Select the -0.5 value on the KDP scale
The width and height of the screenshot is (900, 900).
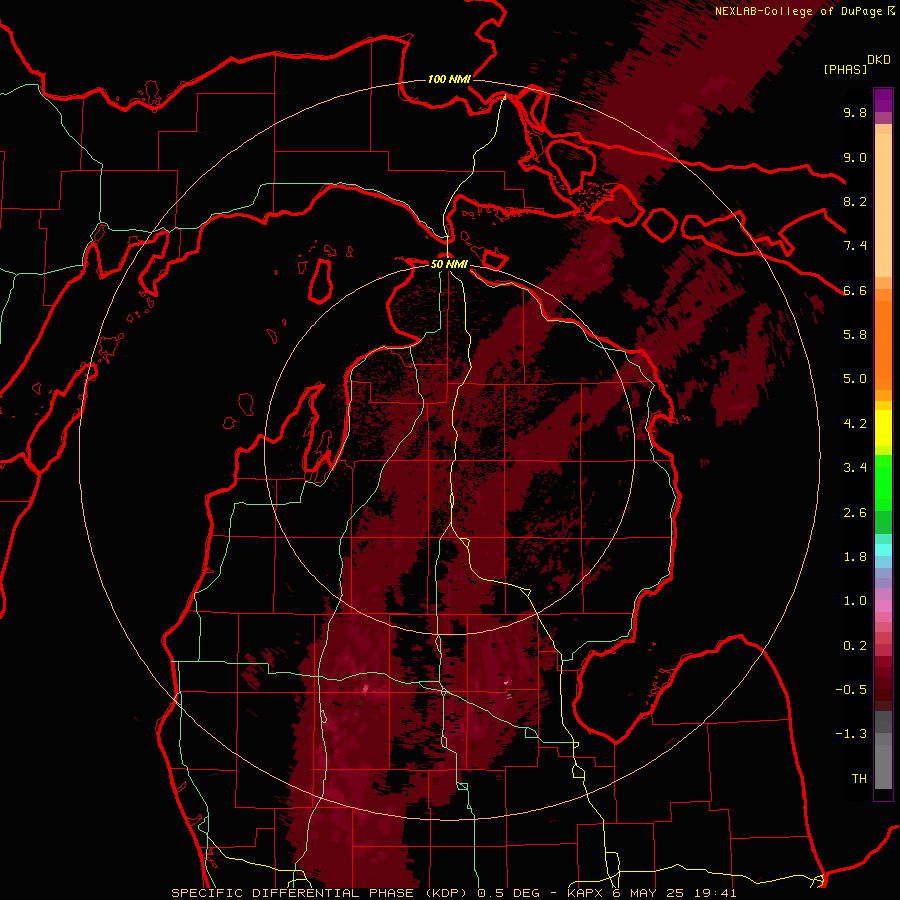[851, 690]
